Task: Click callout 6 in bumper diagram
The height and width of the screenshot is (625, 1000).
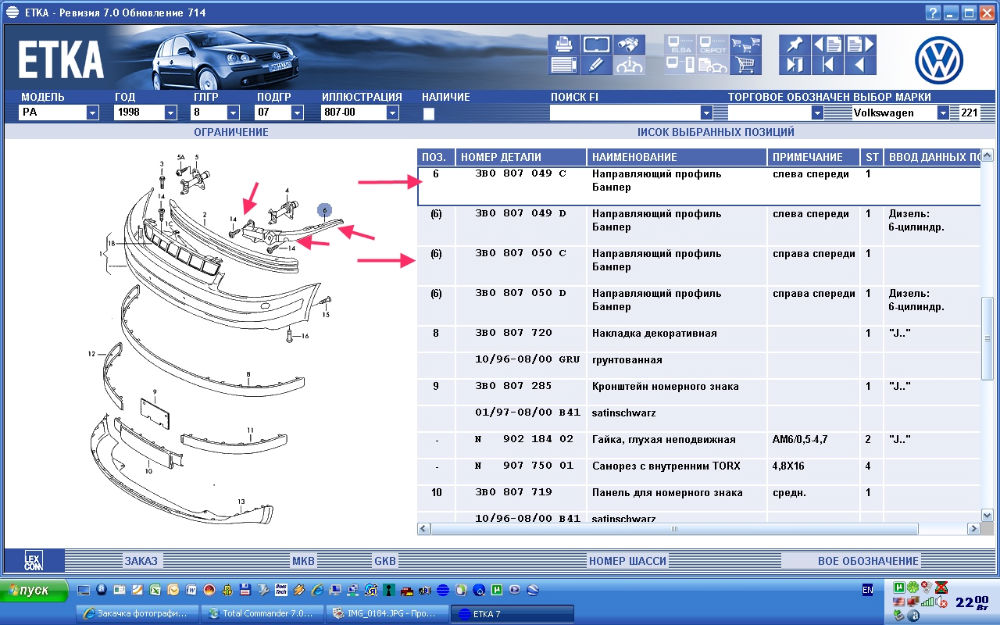Action: 325,210
